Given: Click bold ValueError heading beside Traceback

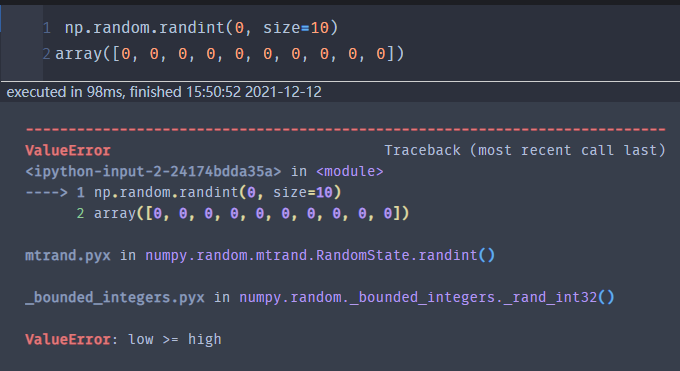Looking at the screenshot, I should 68,151.
